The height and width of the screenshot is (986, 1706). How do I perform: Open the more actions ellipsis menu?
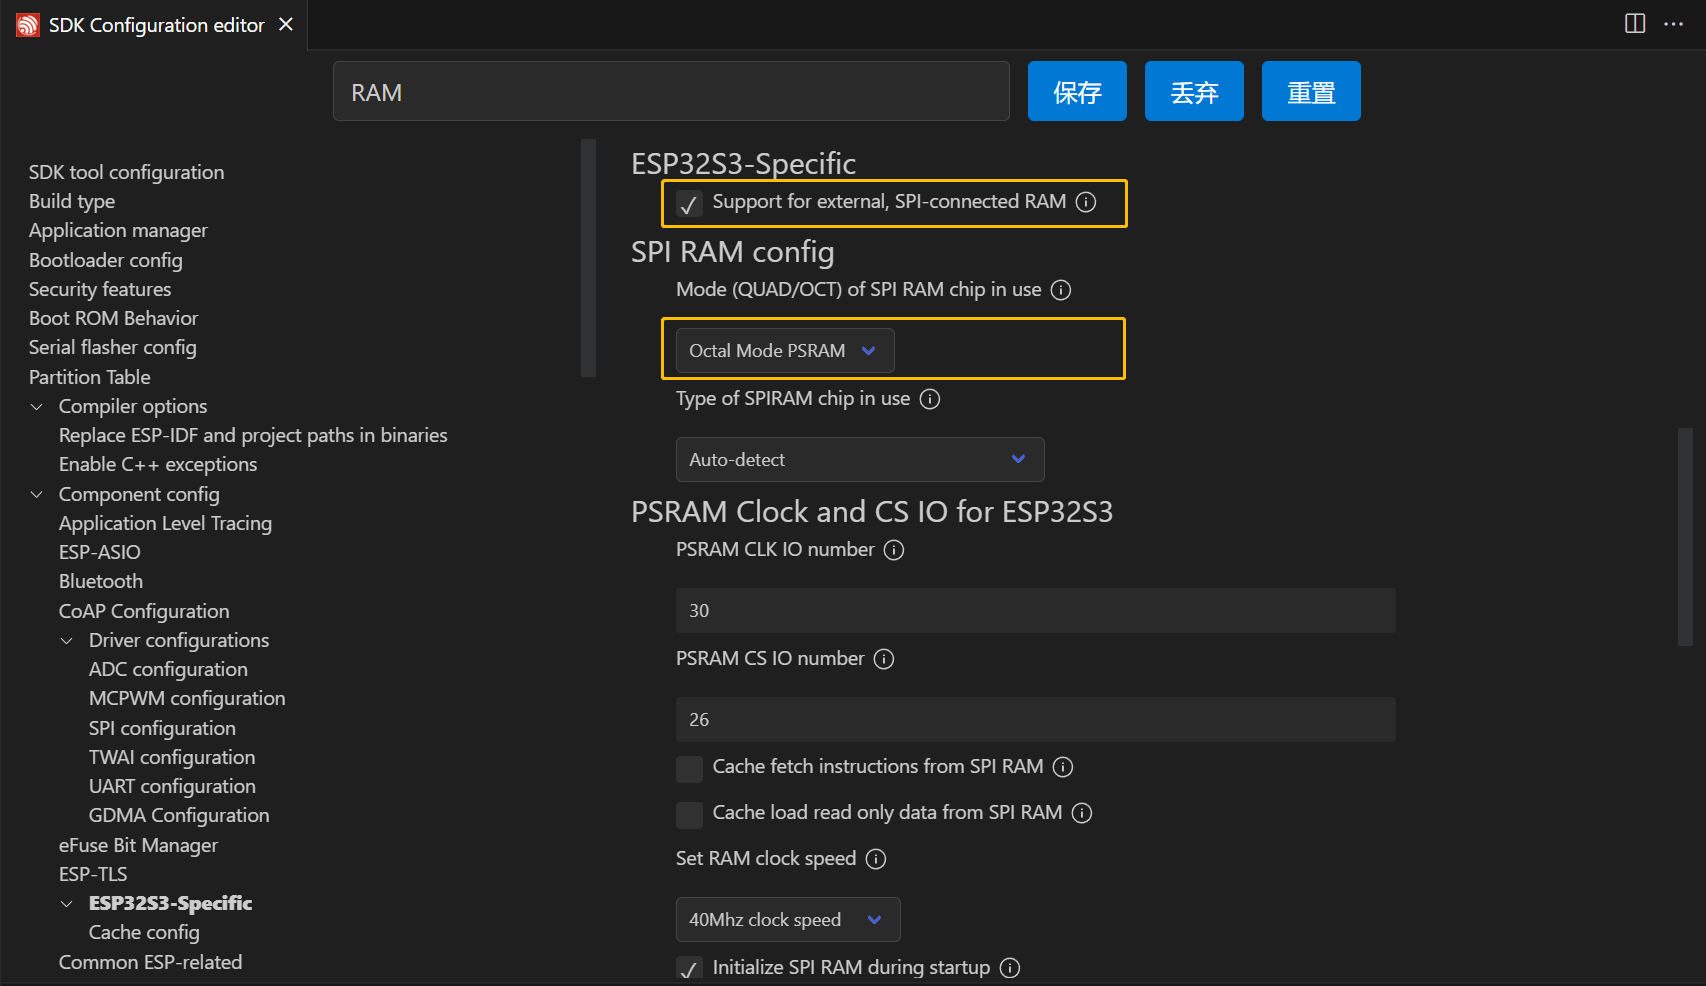[x=1674, y=24]
